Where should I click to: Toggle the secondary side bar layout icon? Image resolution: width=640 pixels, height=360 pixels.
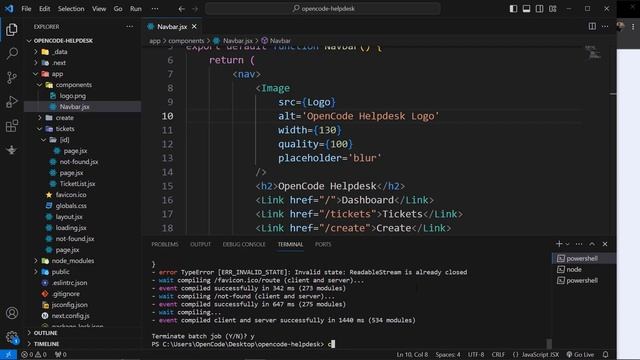[x=540, y=9]
